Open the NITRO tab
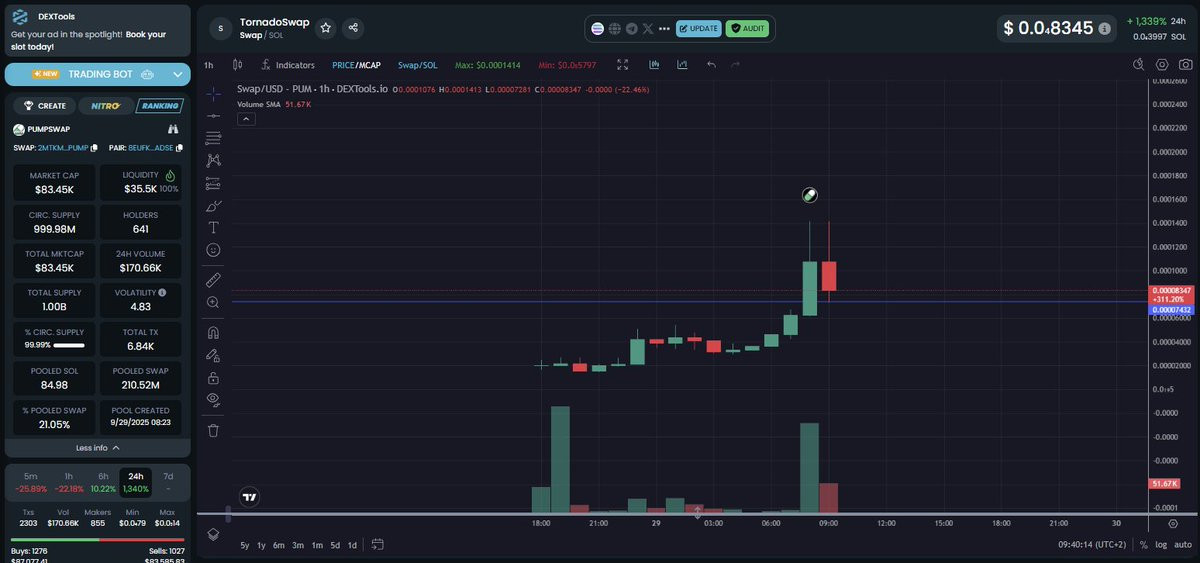This screenshot has height=563, width=1200. click(105, 106)
